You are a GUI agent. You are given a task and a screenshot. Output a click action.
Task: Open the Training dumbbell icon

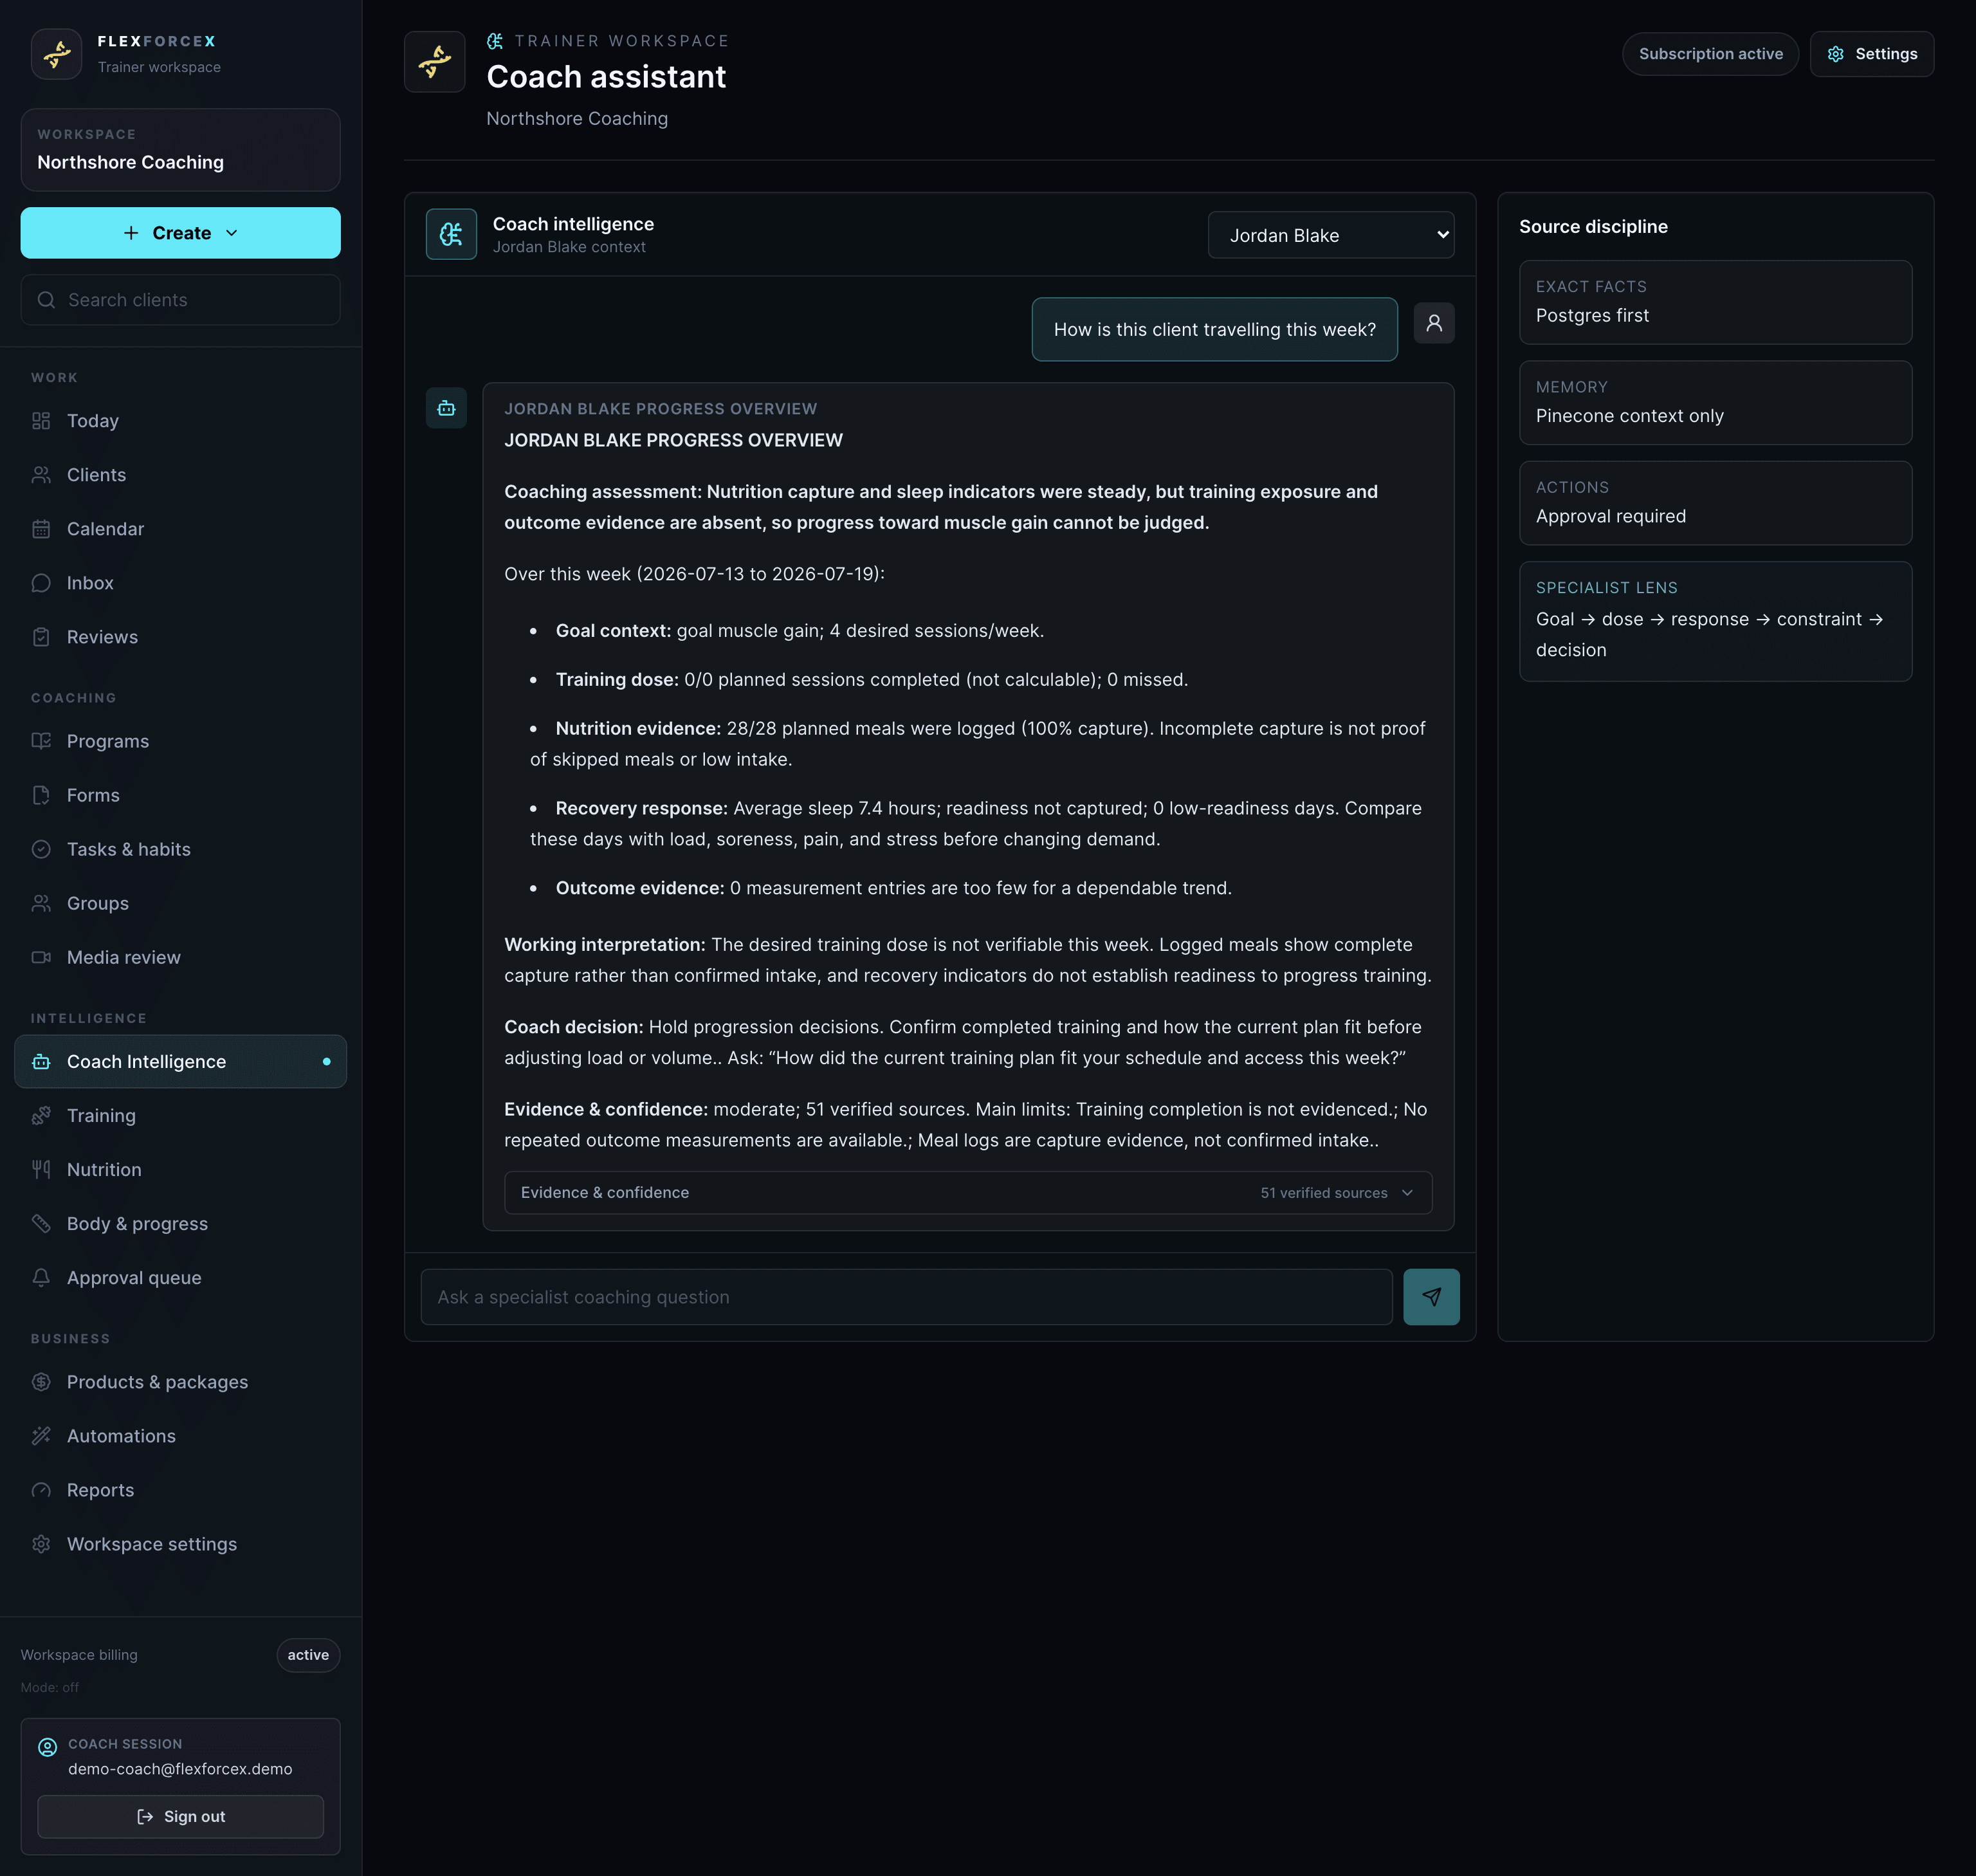point(41,1116)
